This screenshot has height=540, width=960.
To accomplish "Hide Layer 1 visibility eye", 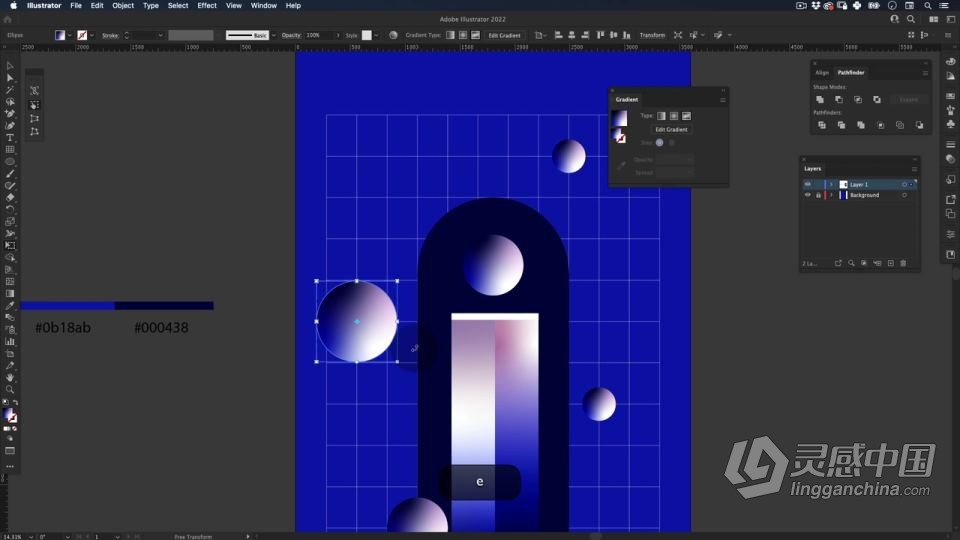I will (808, 184).
